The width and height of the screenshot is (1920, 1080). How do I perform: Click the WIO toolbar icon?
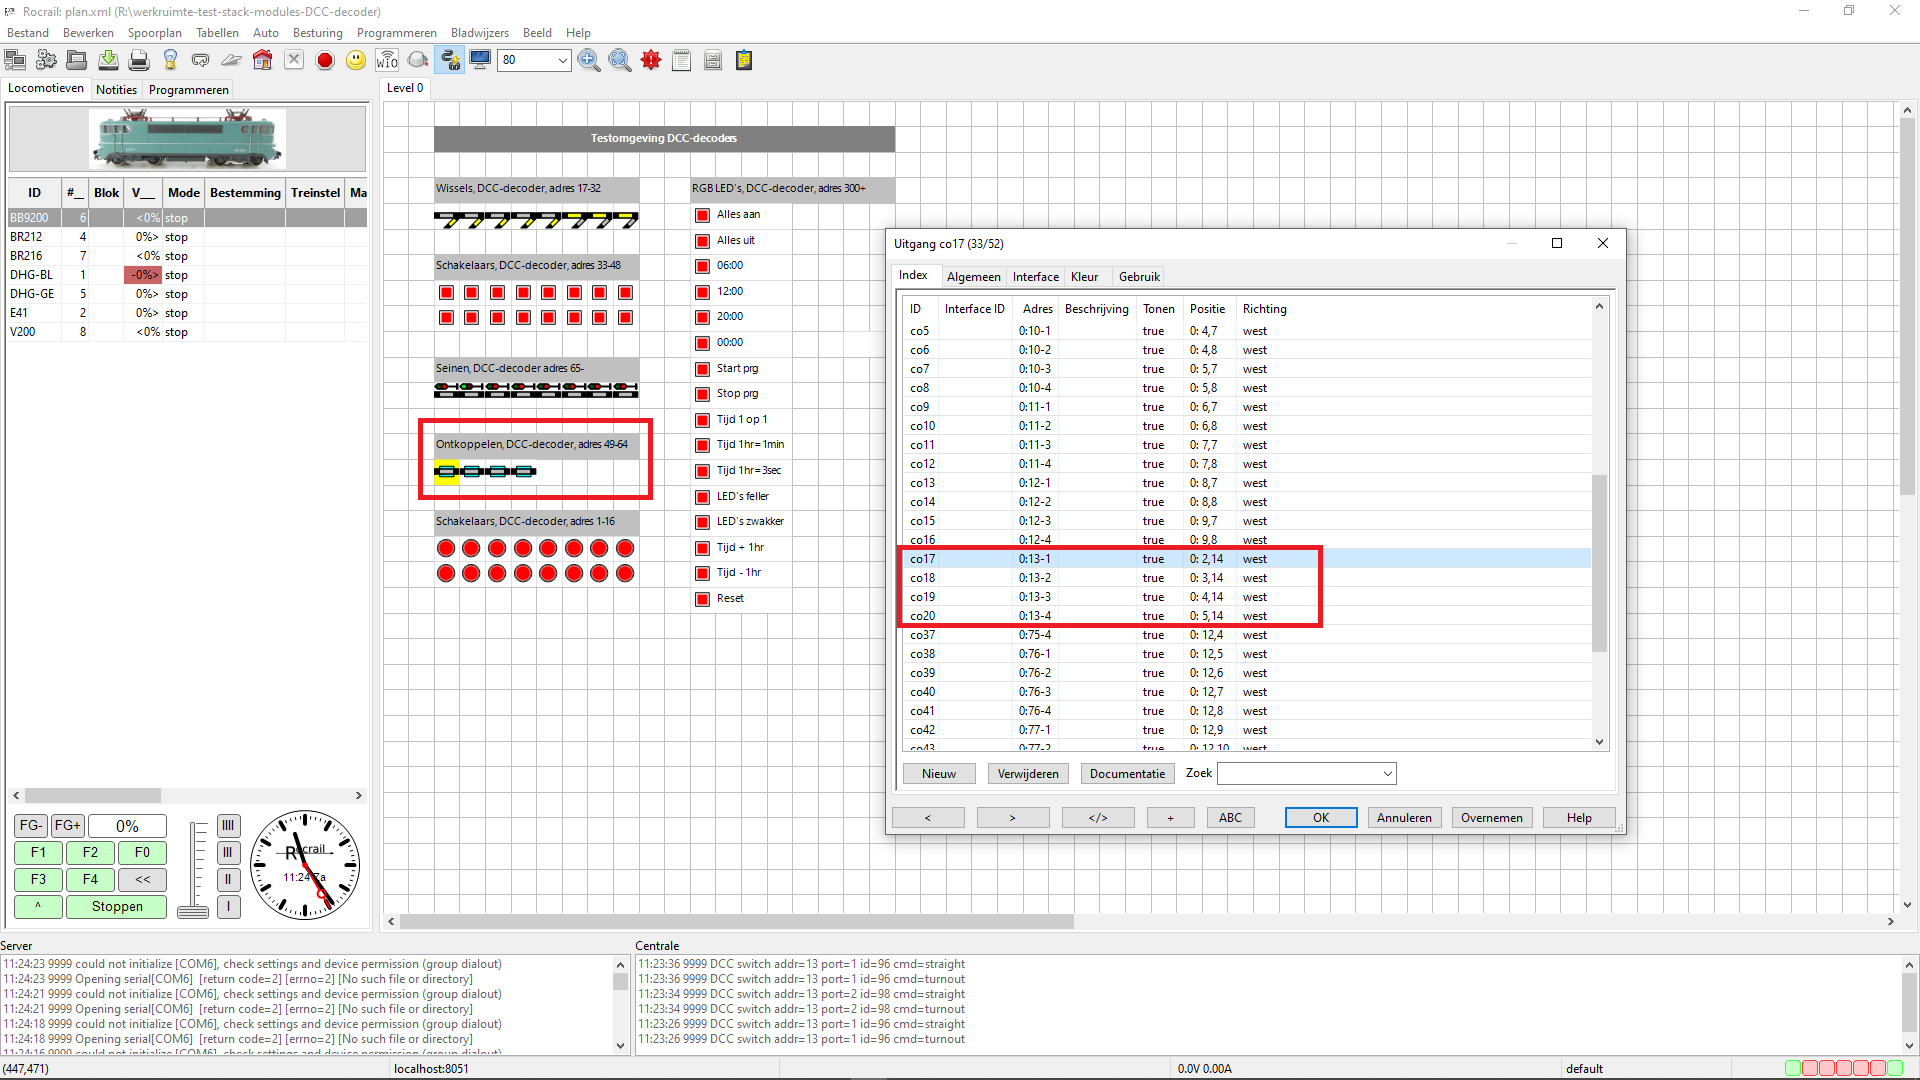(387, 61)
